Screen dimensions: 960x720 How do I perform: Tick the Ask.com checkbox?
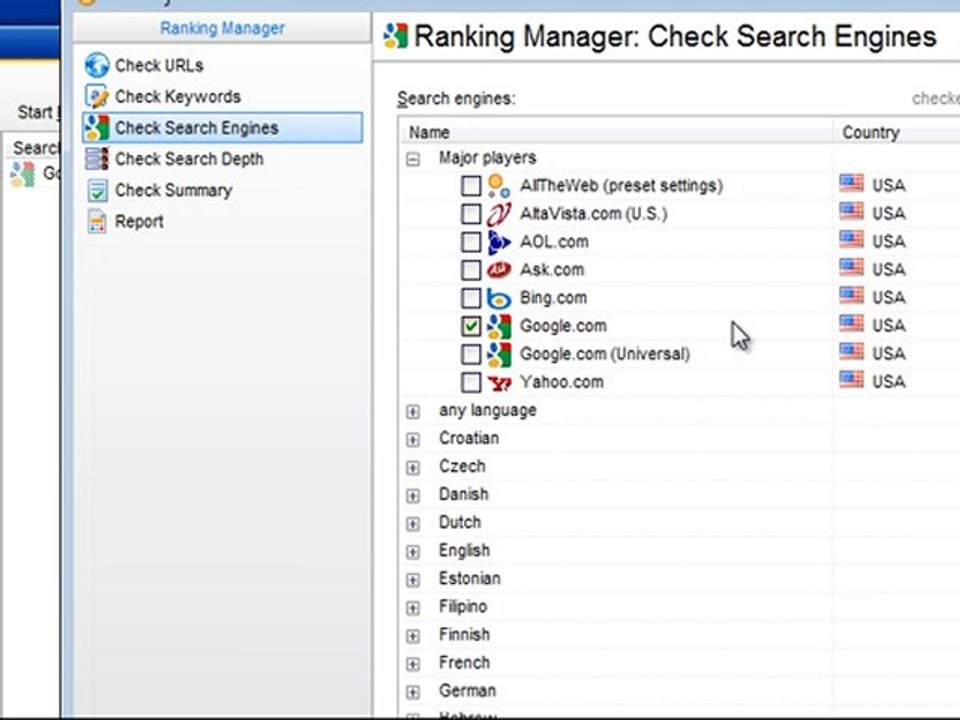coord(471,270)
